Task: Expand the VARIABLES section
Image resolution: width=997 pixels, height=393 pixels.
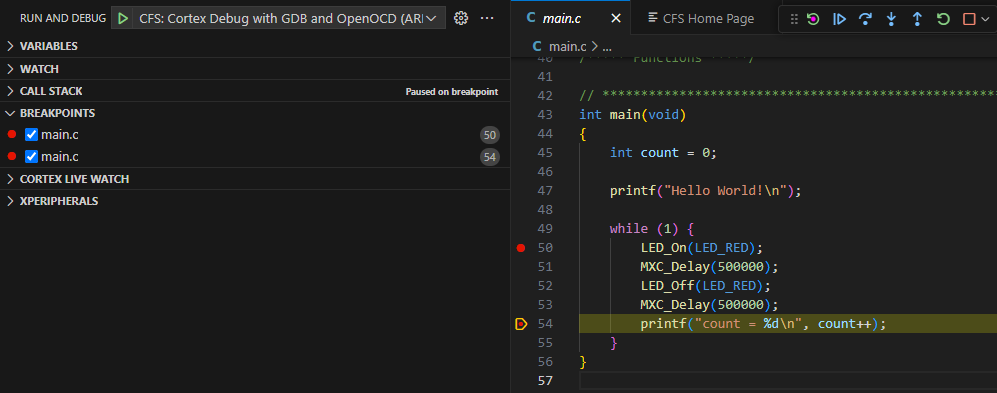Action: click(254, 46)
